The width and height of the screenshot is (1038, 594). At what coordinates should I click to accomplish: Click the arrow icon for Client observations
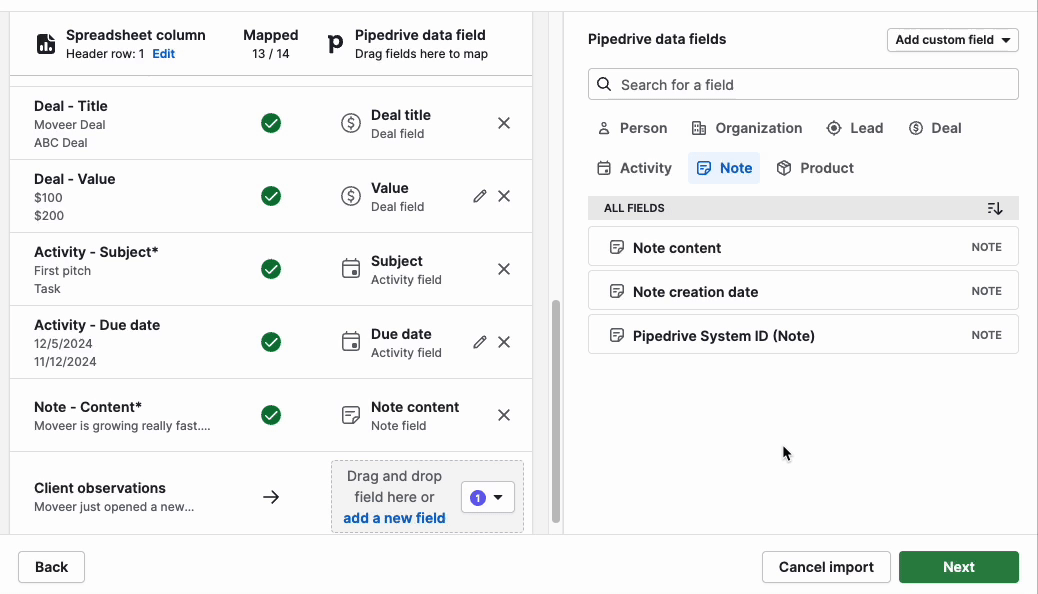point(271,497)
